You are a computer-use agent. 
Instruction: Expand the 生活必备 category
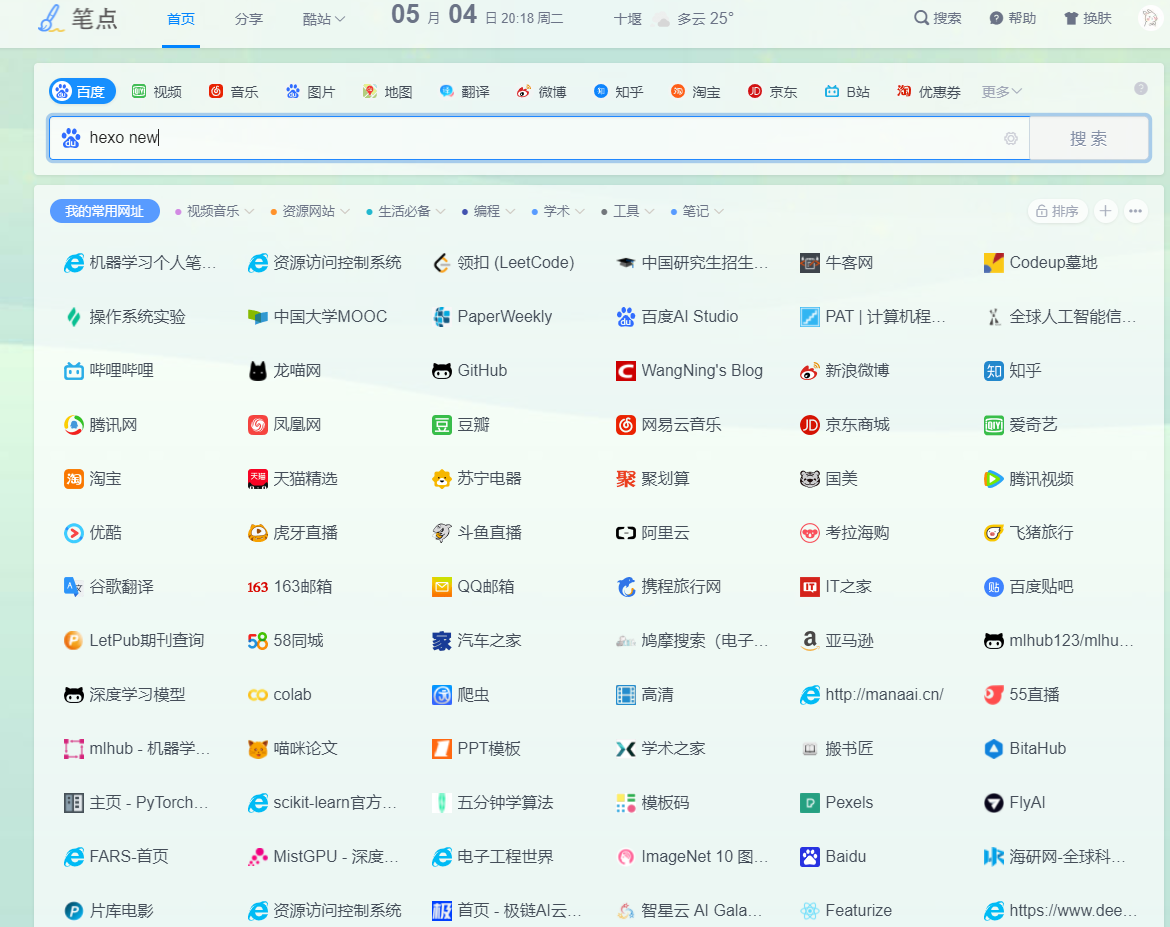click(405, 211)
